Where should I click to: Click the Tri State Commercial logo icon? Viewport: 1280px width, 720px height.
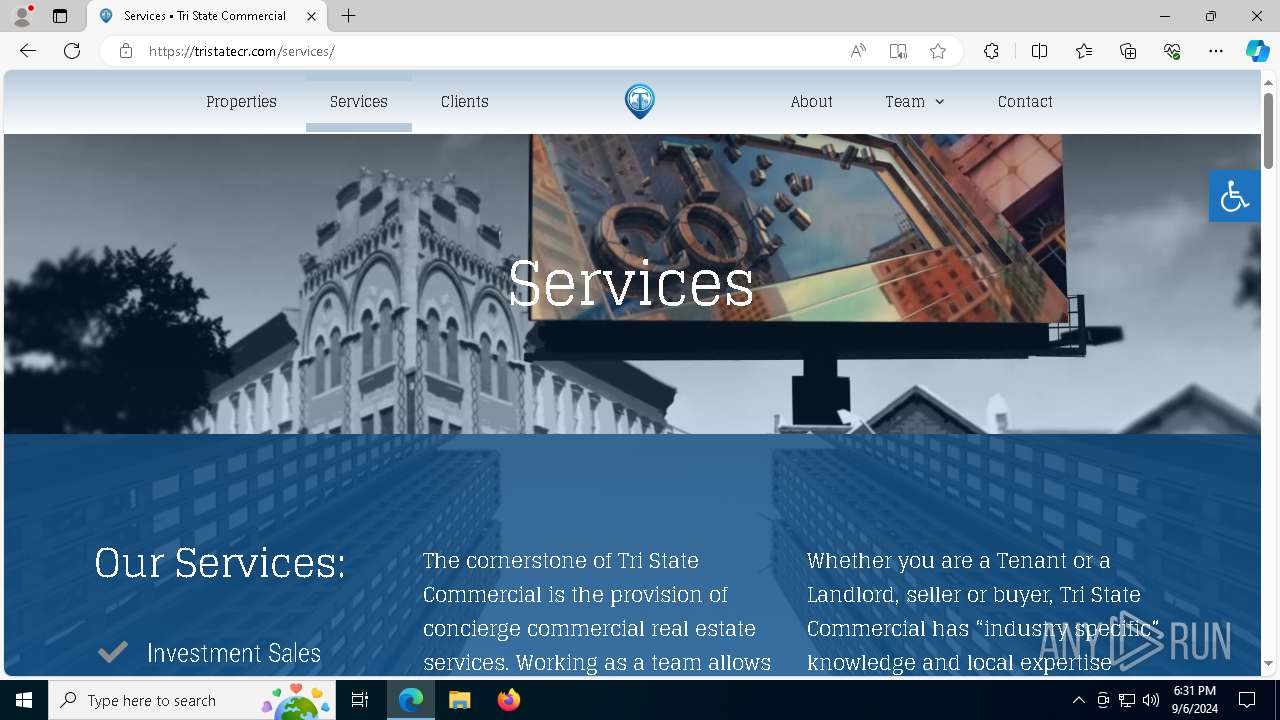(x=640, y=101)
